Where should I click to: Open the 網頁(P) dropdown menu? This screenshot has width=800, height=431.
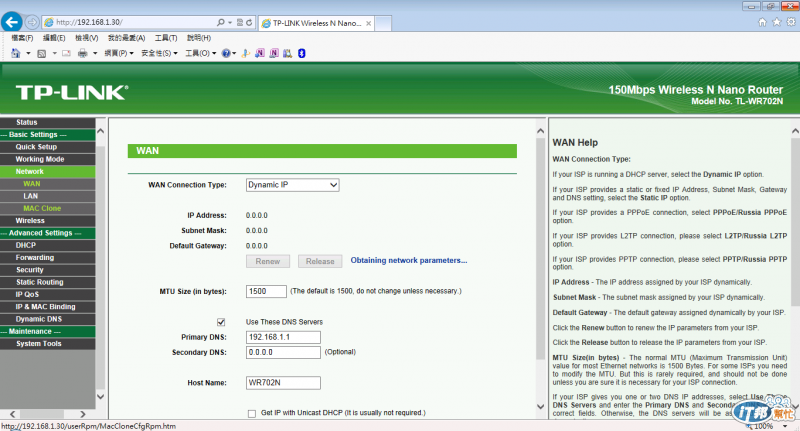pyautogui.click(x=119, y=53)
